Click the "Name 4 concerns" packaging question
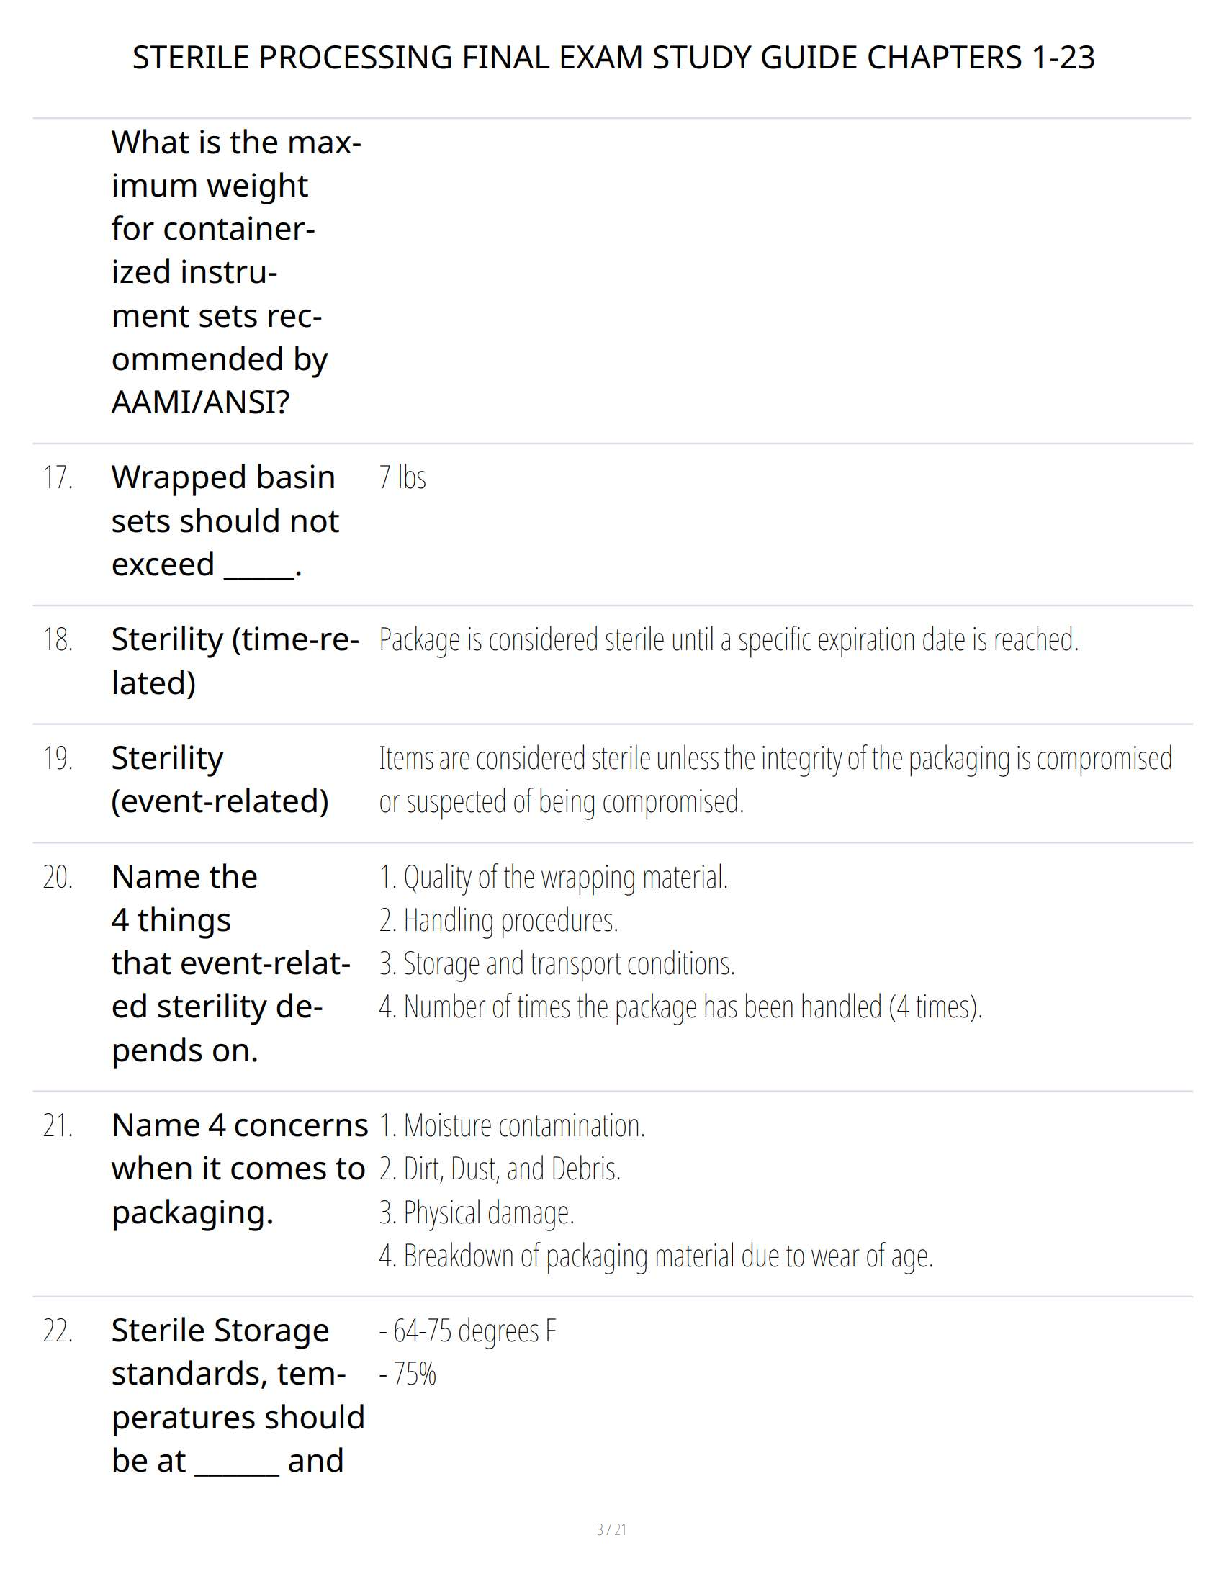The height and width of the screenshot is (1584, 1224). point(239,1168)
